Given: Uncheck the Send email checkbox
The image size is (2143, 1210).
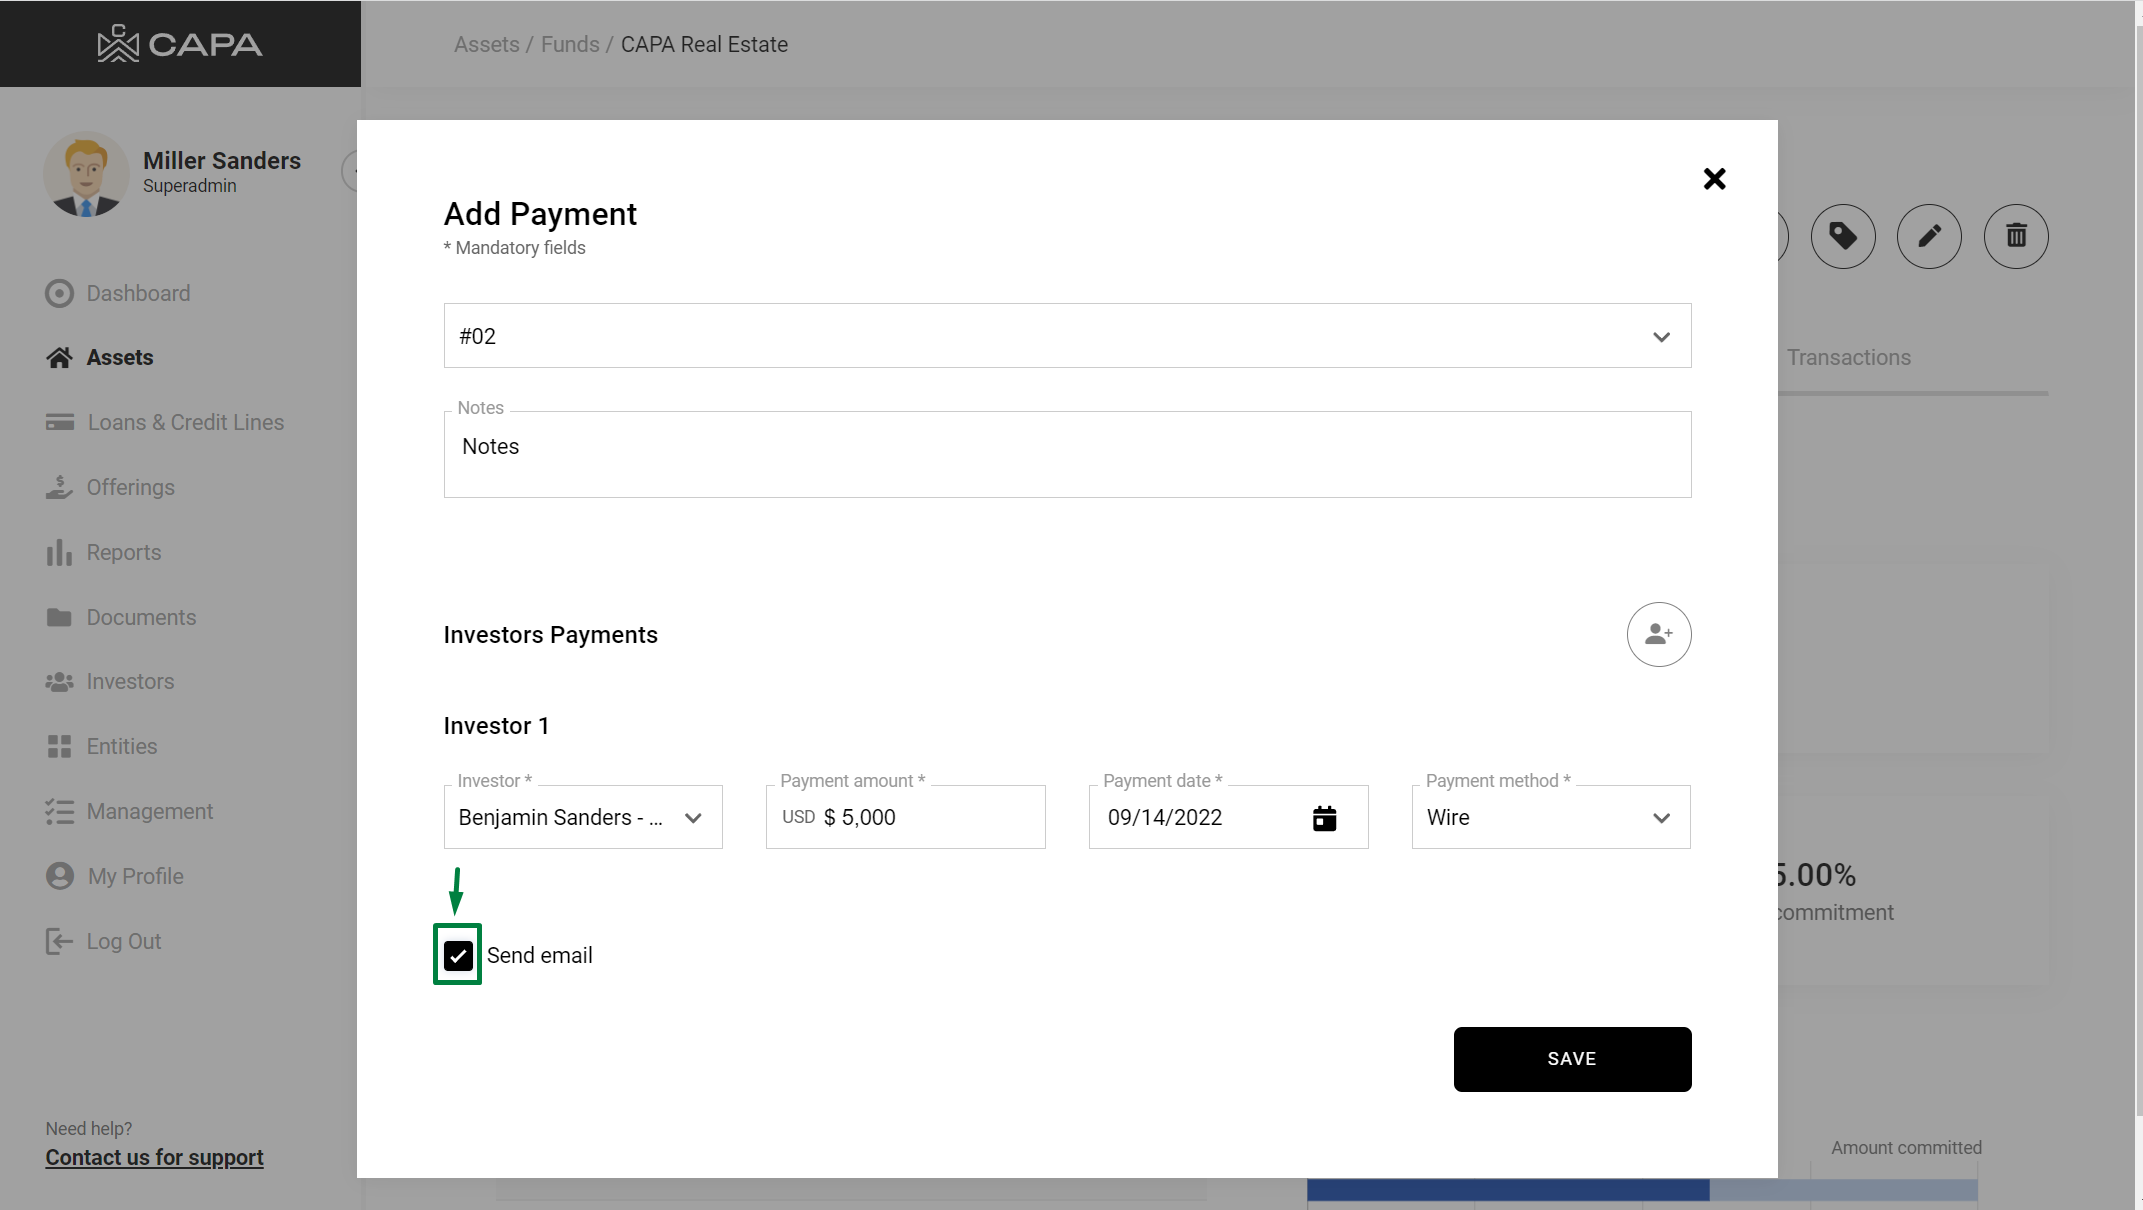Looking at the screenshot, I should coord(458,956).
